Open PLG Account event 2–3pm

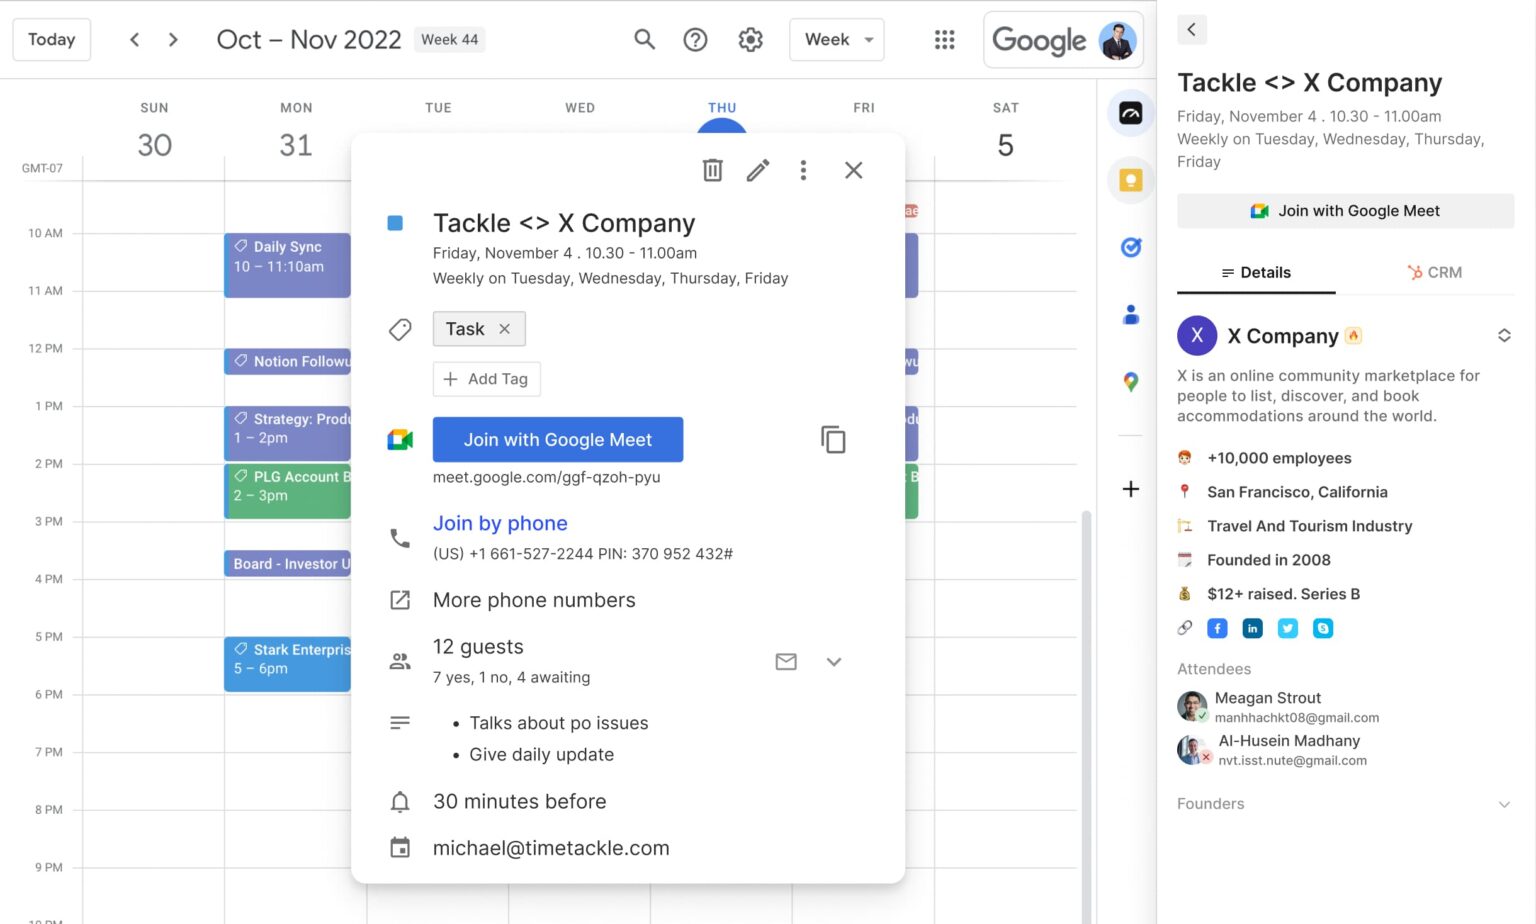(x=288, y=491)
